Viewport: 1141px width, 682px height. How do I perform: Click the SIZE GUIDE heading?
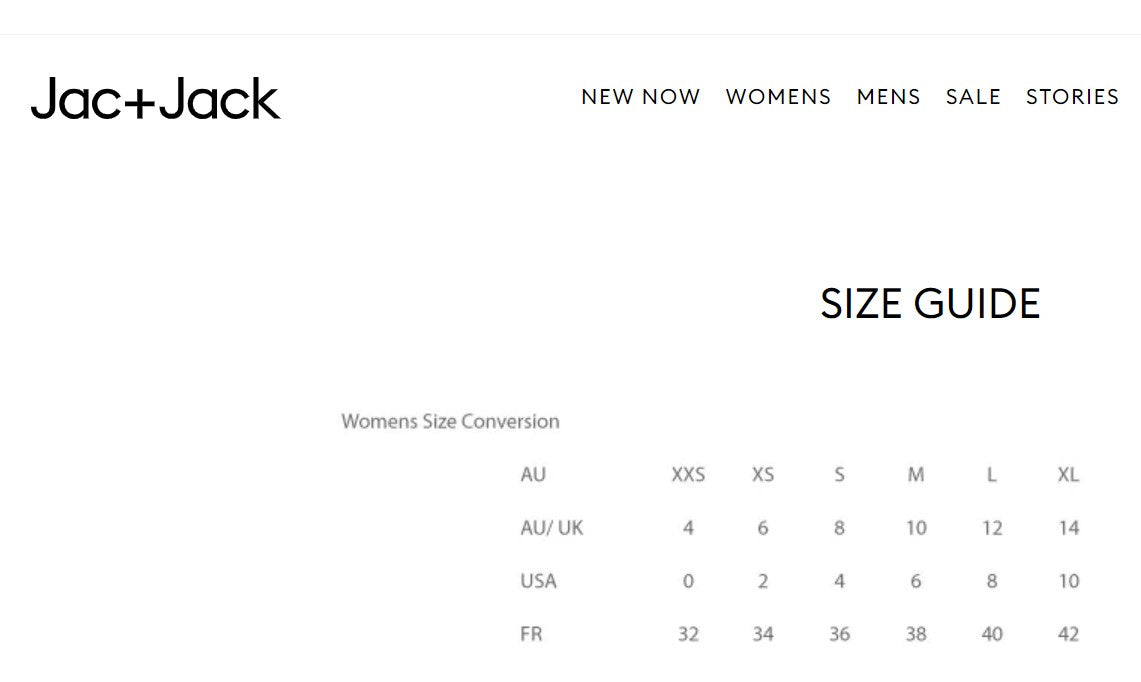point(930,304)
